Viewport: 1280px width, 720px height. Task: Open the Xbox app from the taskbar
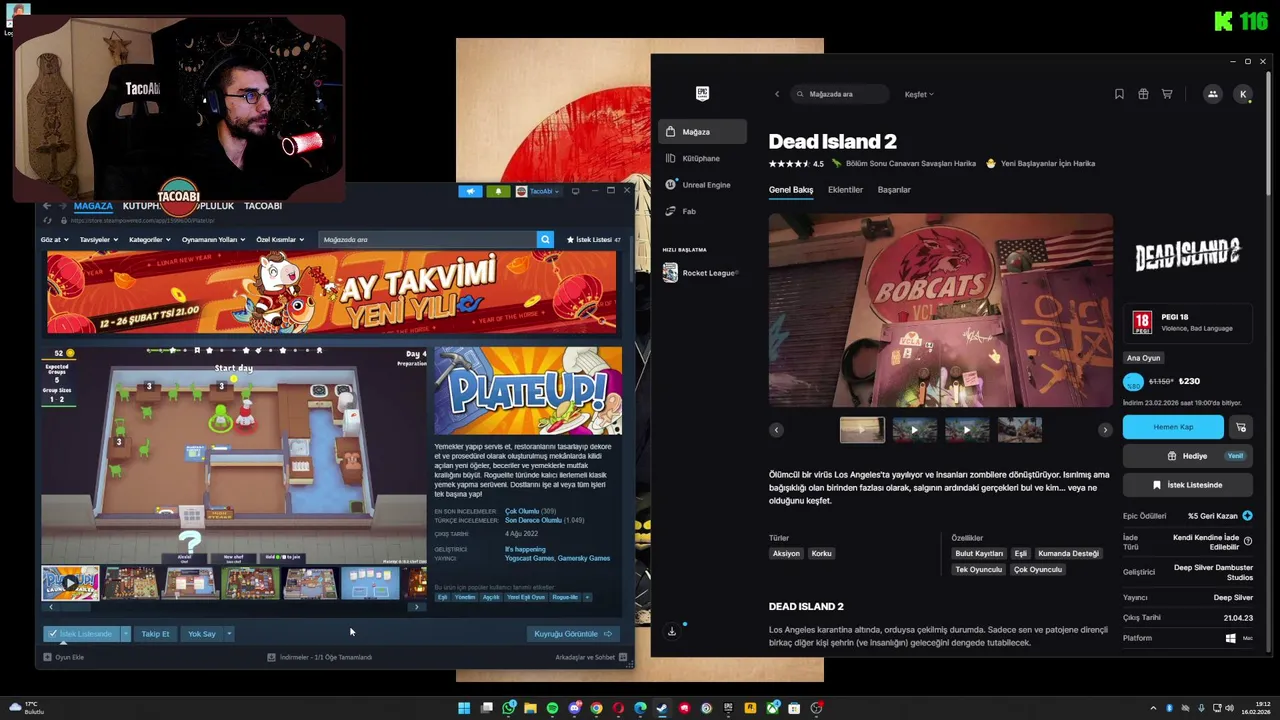click(772, 708)
